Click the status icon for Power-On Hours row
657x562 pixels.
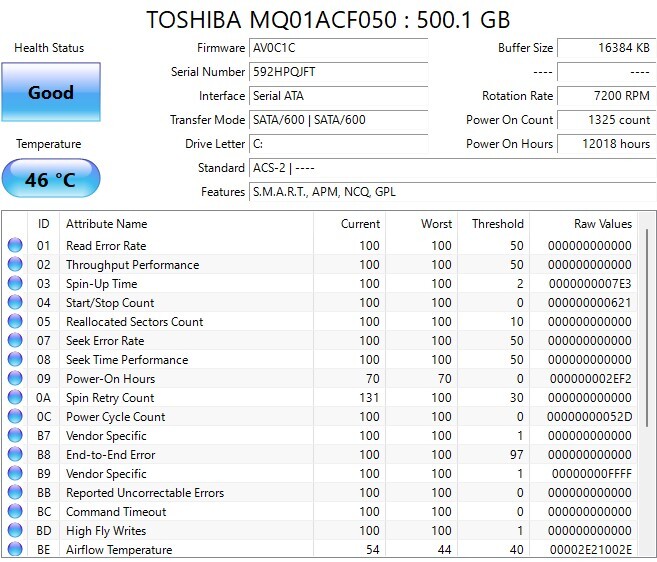(15, 378)
